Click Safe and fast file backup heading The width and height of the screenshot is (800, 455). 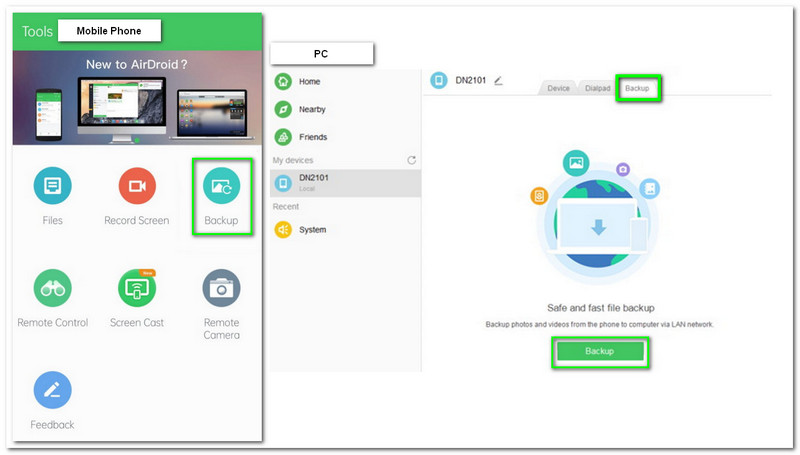(x=601, y=308)
